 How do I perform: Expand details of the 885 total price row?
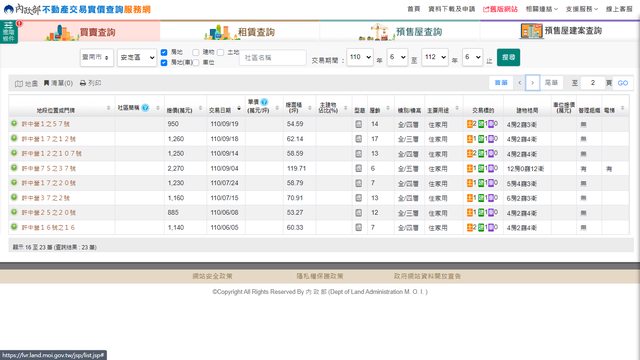point(14,212)
